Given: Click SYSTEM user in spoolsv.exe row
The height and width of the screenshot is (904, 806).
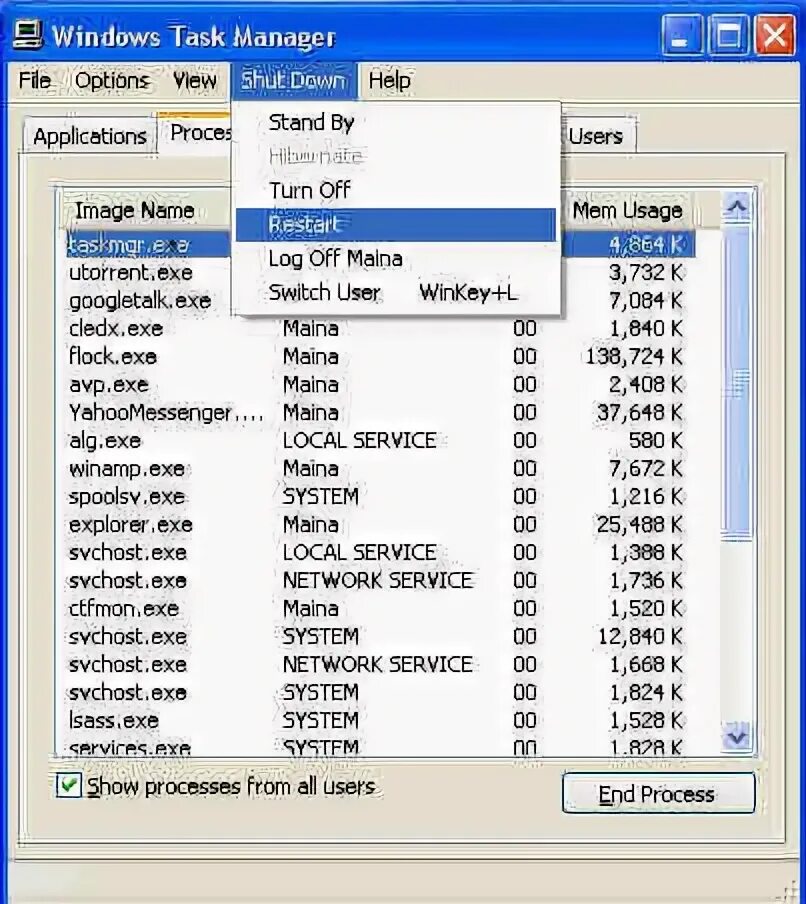Looking at the screenshot, I should pyautogui.click(x=321, y=496).
